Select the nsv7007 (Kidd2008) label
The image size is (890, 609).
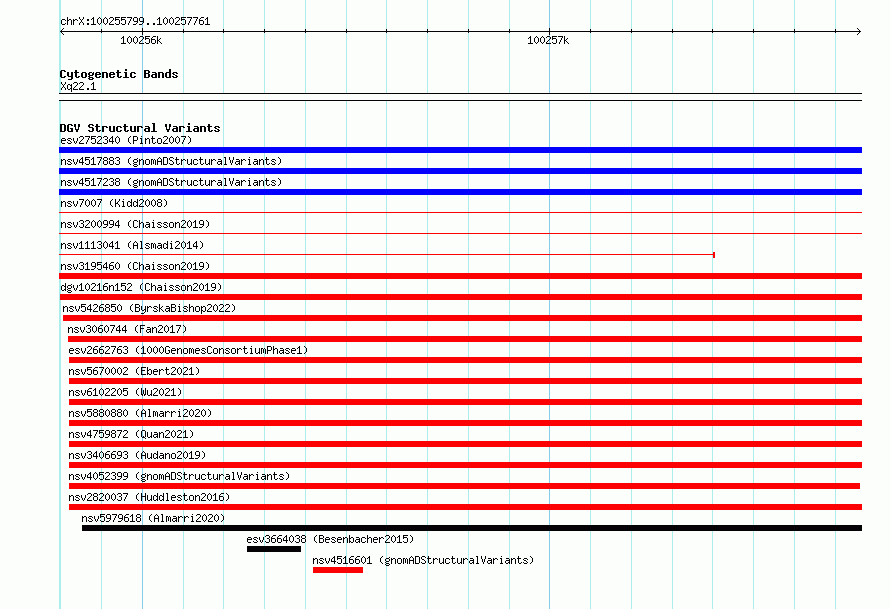coord(114,203)
